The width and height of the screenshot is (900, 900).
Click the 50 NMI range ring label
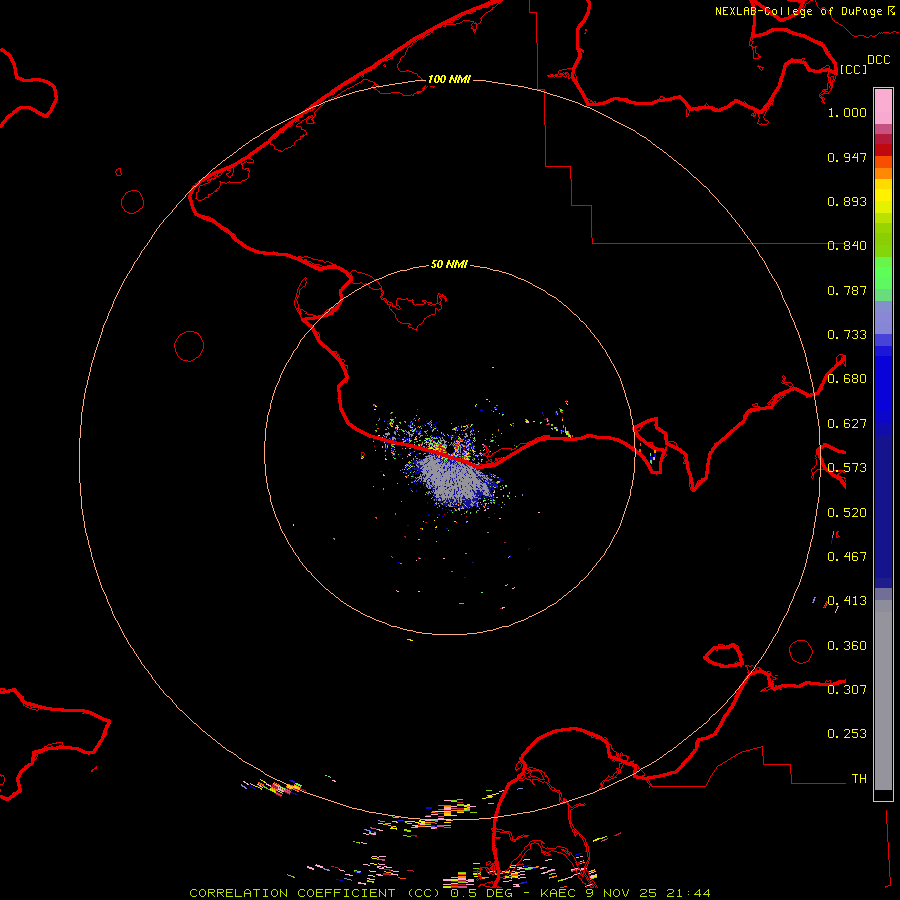[449, 264]
